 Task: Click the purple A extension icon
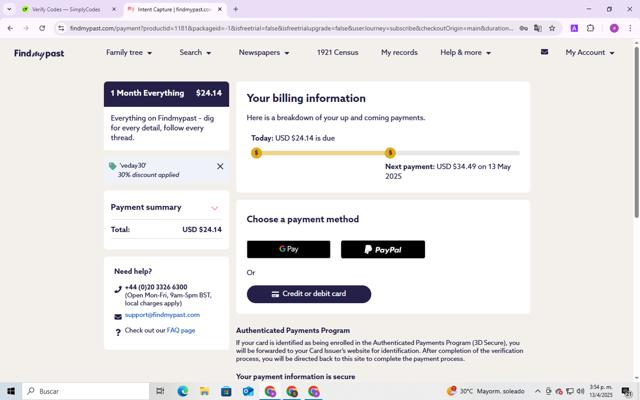coord(574,28)
